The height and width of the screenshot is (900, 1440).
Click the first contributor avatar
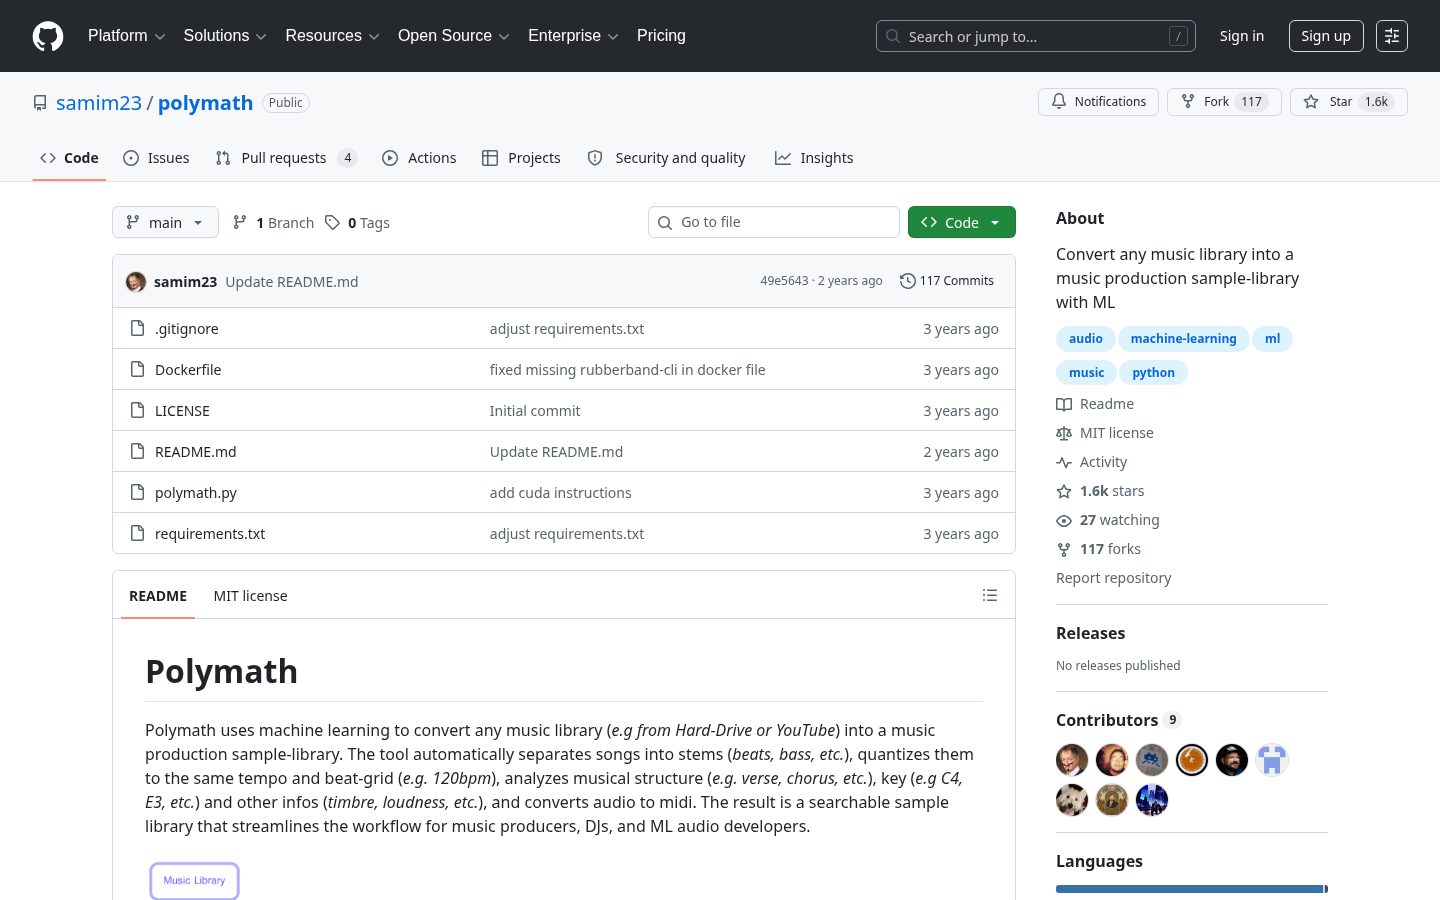[1072, 760]
